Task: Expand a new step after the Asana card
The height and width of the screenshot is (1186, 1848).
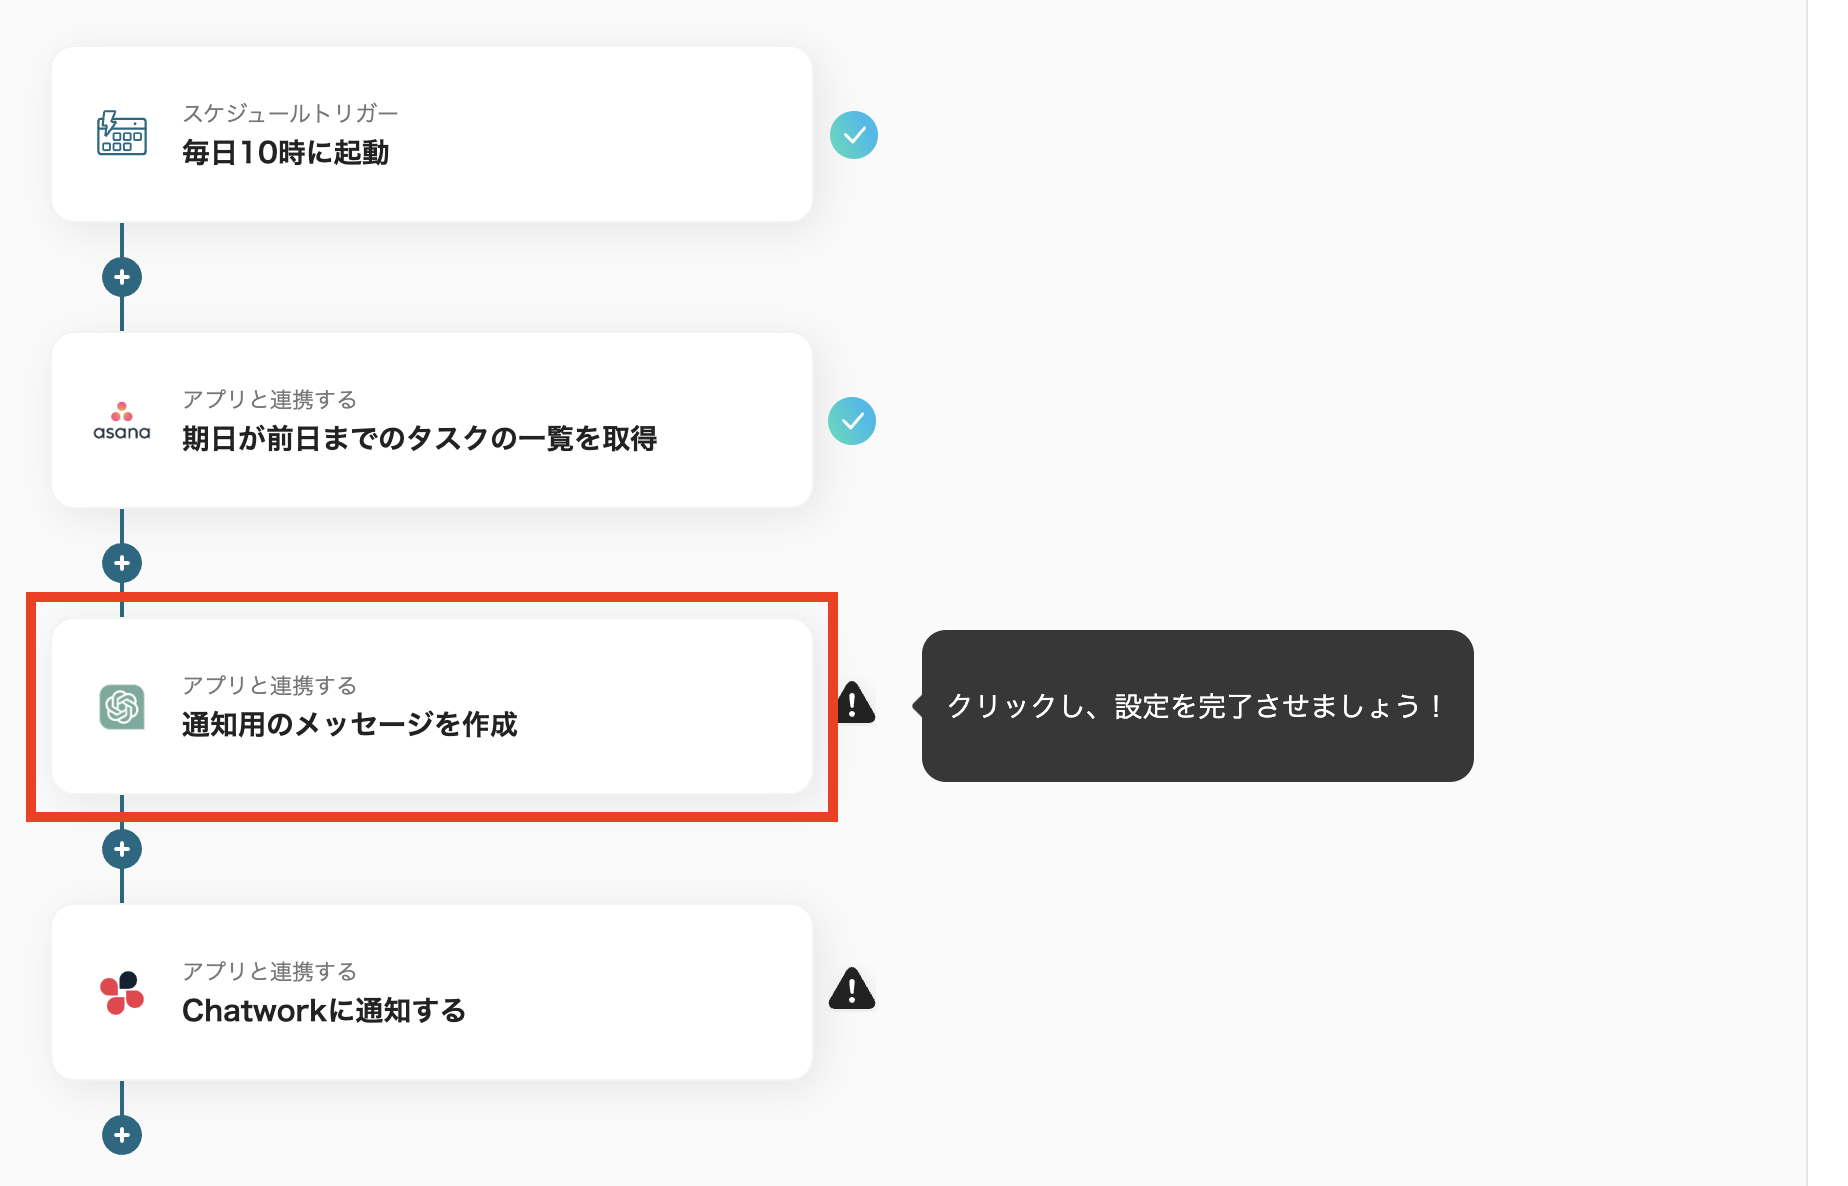Action: click(x=121, y=562)
